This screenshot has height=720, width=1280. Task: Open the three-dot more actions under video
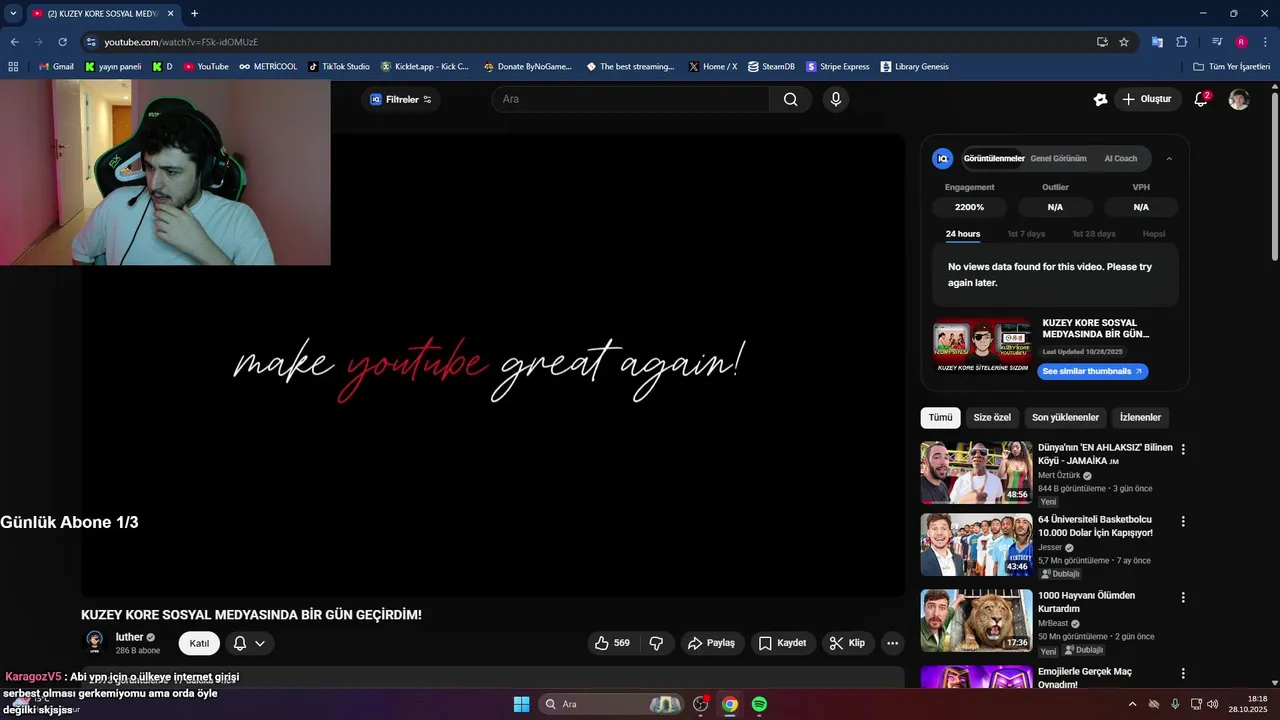[x=892, y=643]
